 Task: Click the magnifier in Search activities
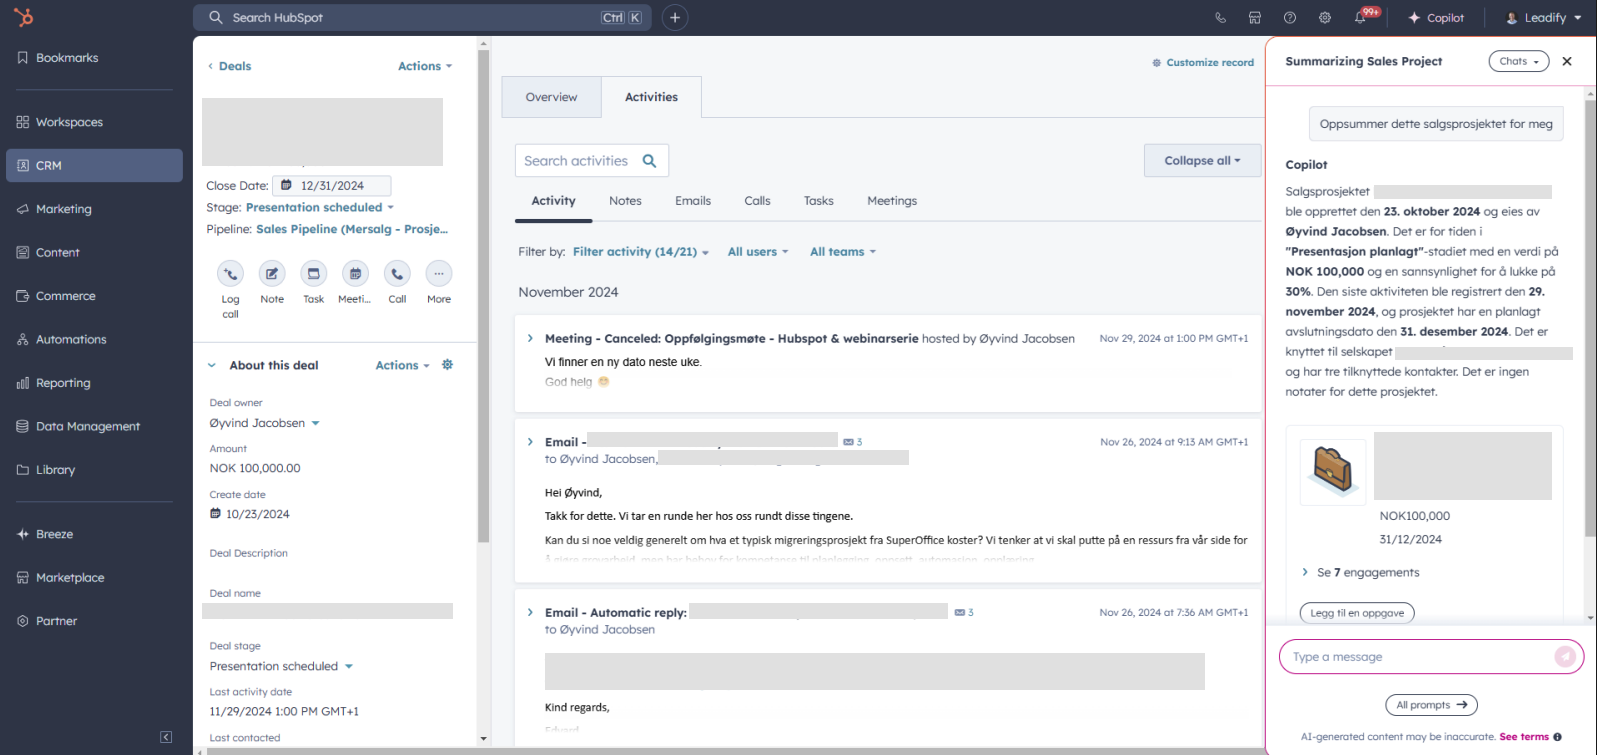pos(649,161)
